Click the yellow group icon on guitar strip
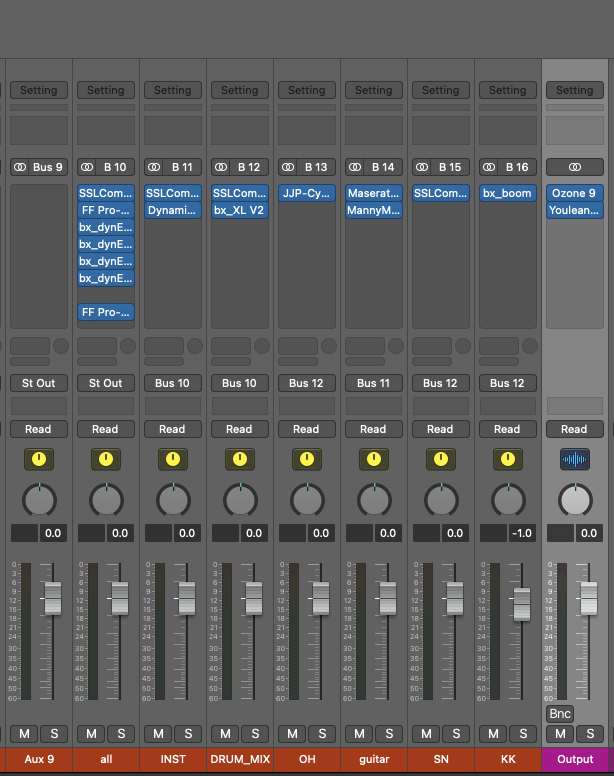Screen dimensions: 614x776 (x=374, y=459)
